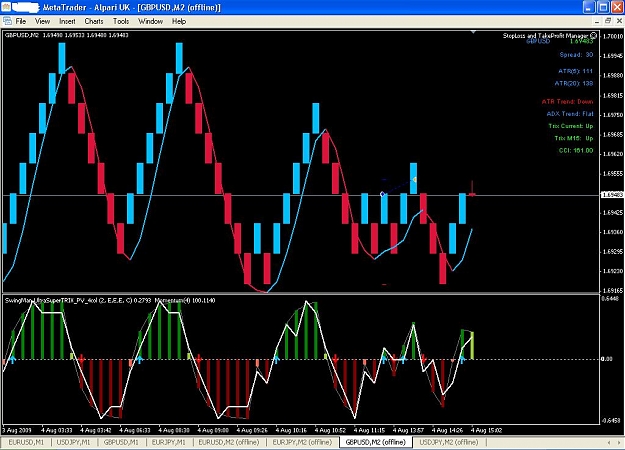Click the yellow arrow marker on the chart
This screenshot has height=450, width=625.
[415, 180]
